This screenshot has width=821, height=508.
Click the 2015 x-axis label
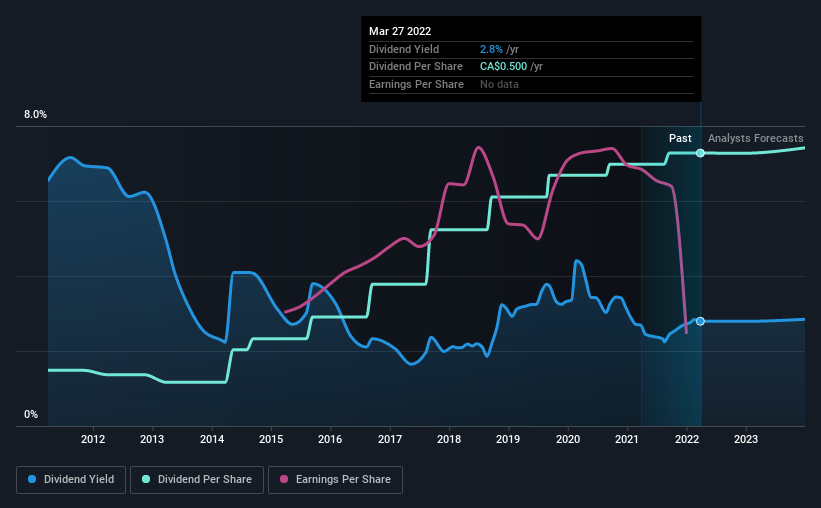pyautogui.click(x=271, y=439)
